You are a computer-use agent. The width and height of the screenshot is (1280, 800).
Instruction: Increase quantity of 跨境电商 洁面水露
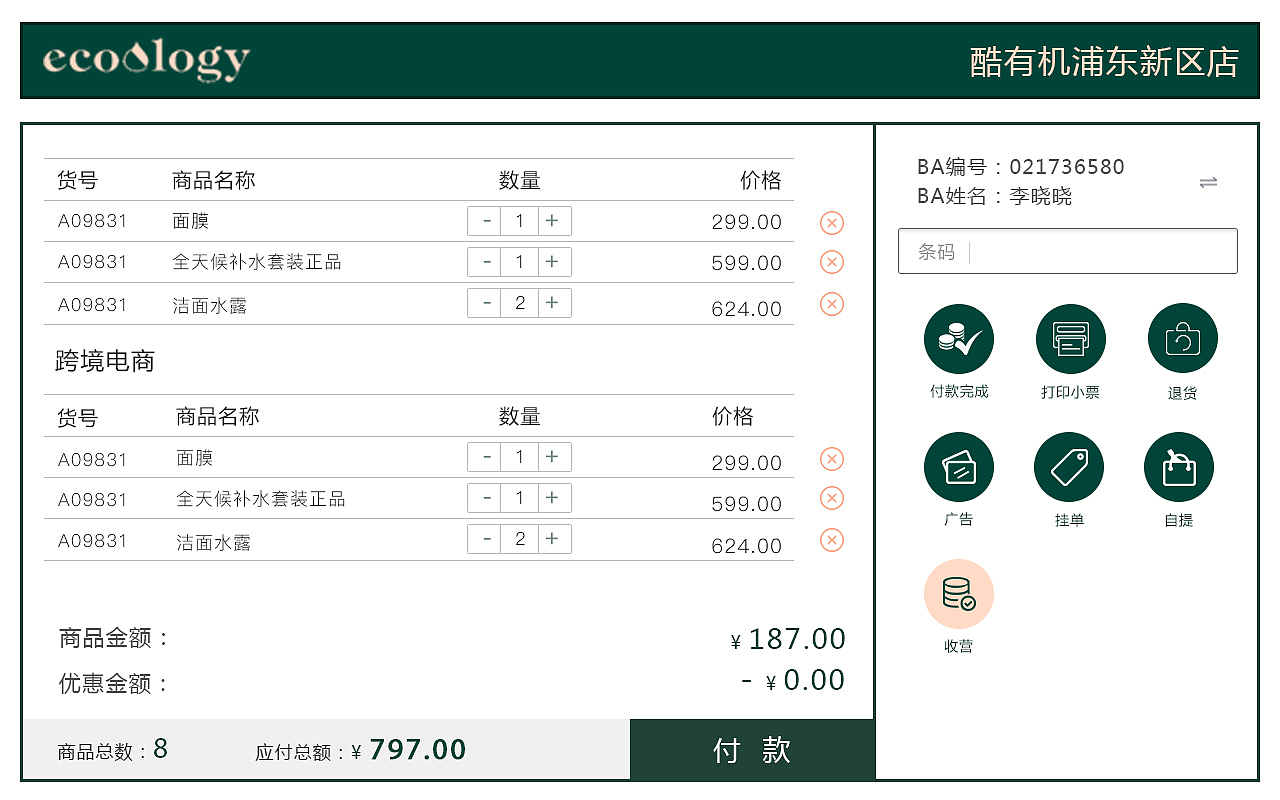point(552,539)
